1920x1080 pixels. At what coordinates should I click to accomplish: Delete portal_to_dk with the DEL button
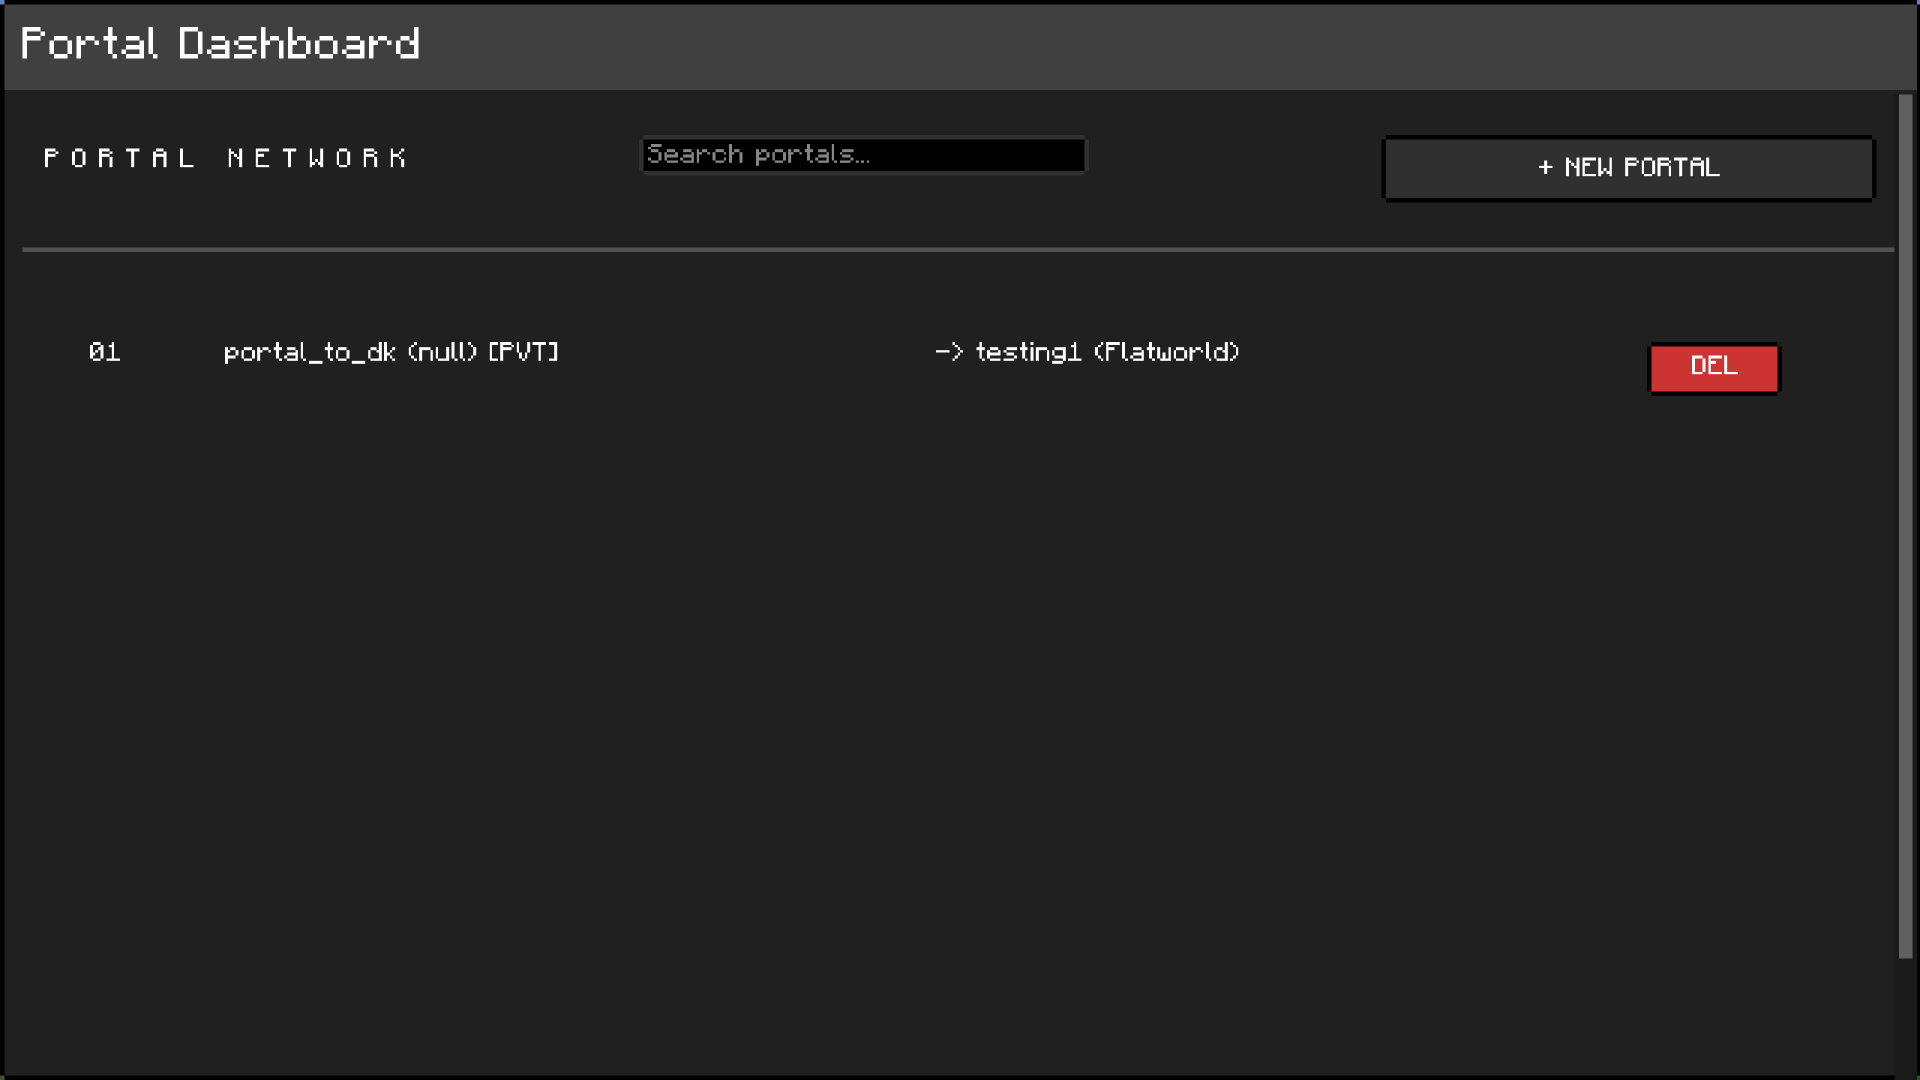(x=1714, y=368)
